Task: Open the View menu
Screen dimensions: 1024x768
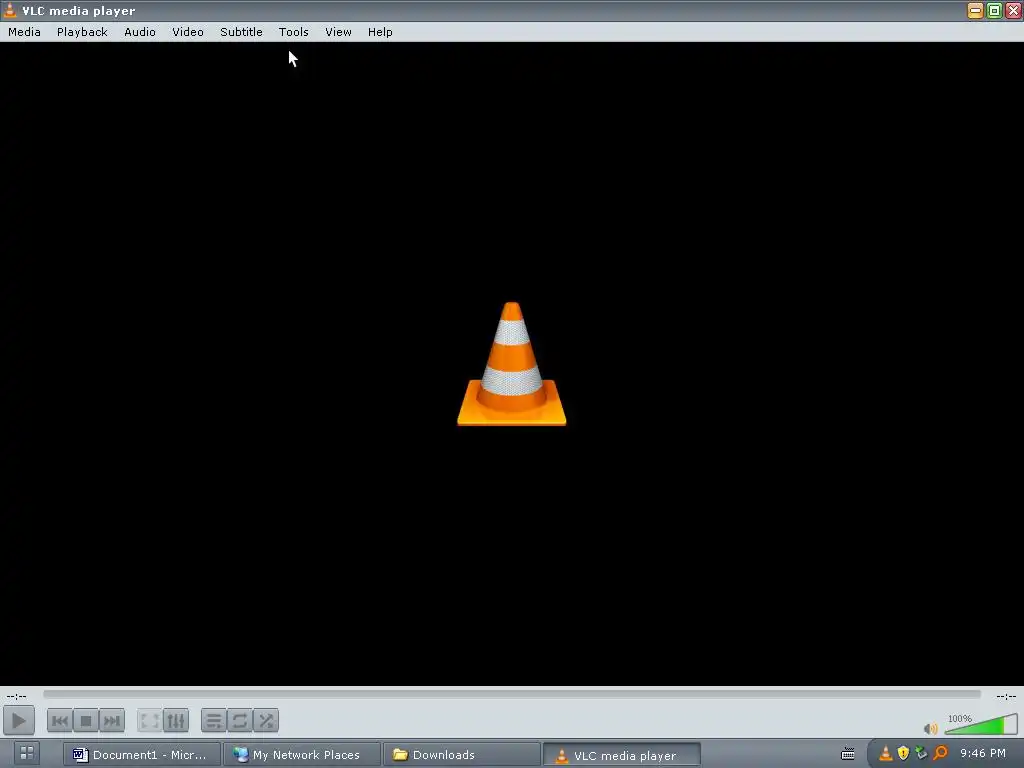Action: pyautogui.click(x=338, y=32)
